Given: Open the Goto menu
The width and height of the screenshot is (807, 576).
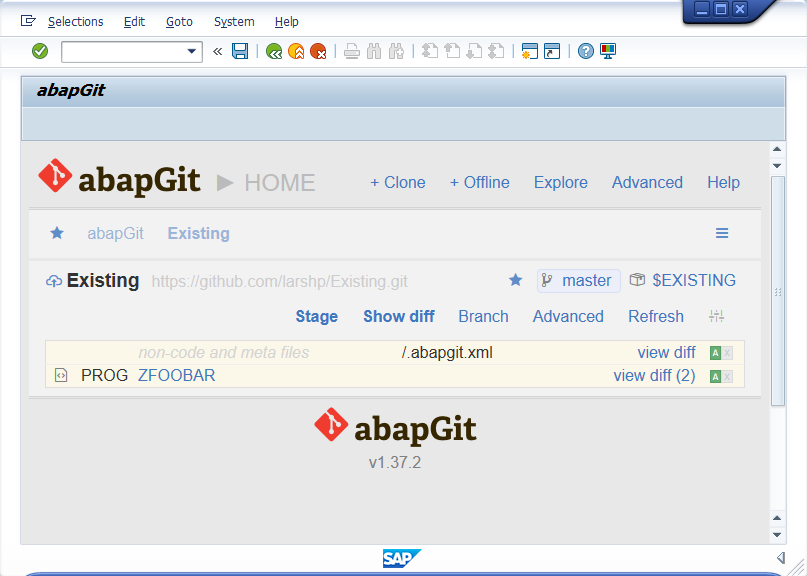Looking at the screenshot, I should point(179,22).
